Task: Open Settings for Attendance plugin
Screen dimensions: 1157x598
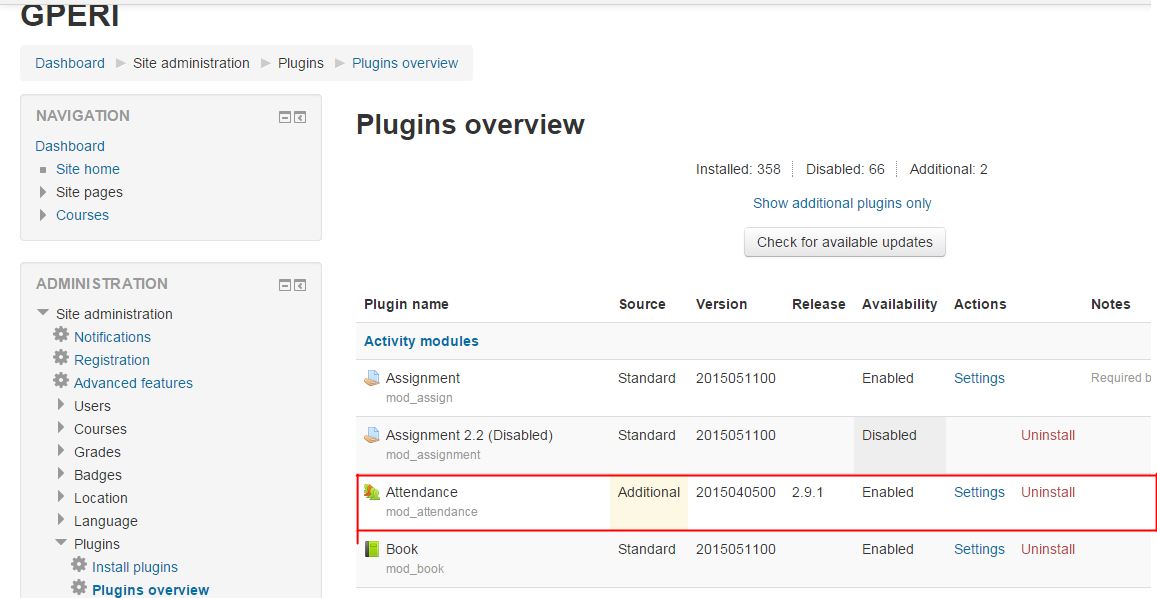Action: [979, 492]
